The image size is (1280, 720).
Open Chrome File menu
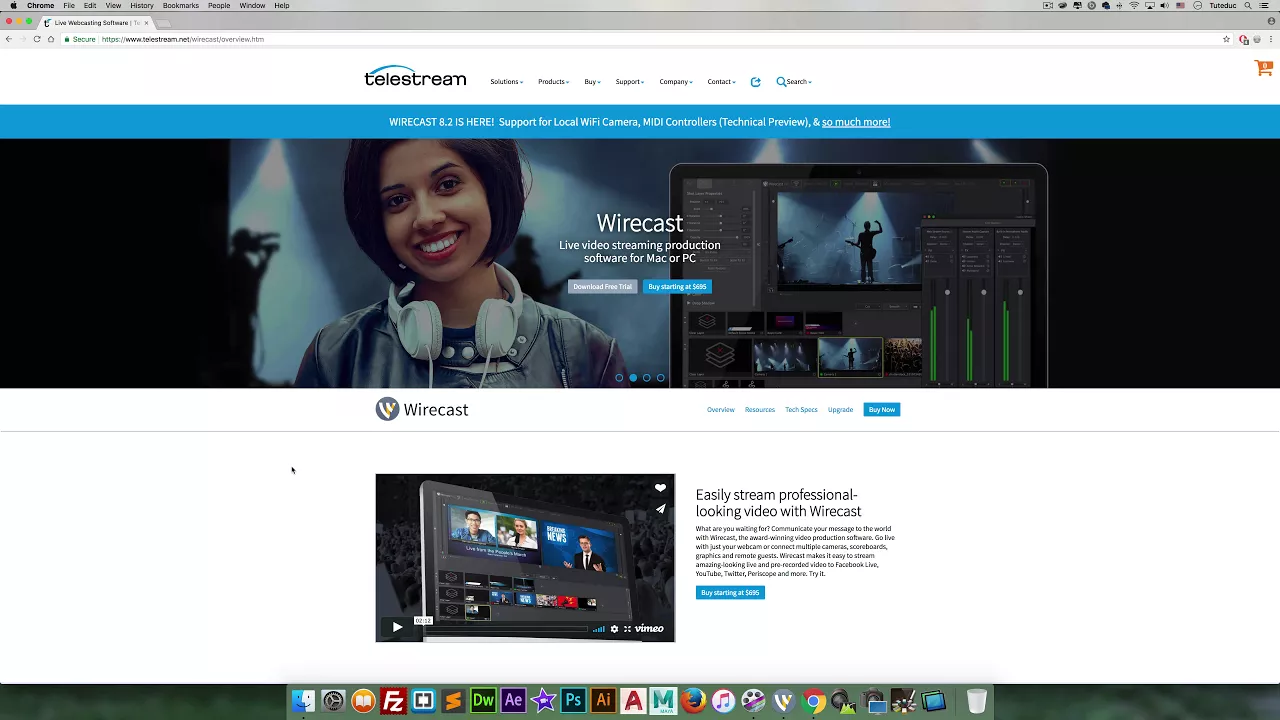69,6
